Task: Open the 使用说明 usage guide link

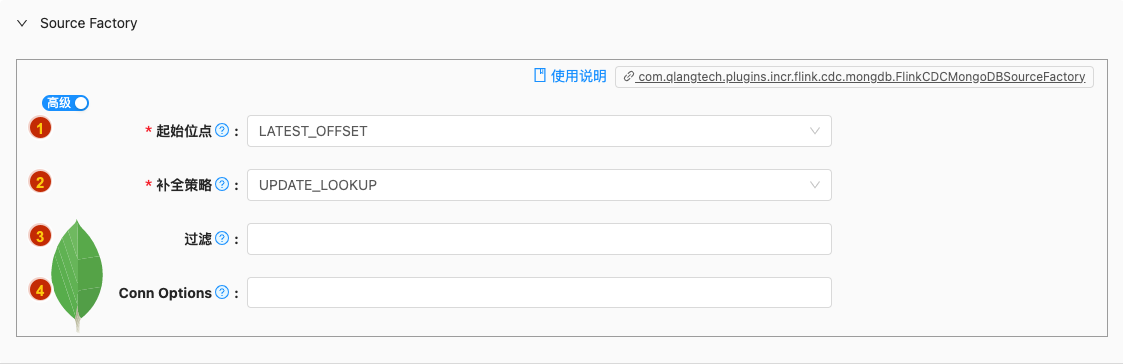Action: coord(578,76)
